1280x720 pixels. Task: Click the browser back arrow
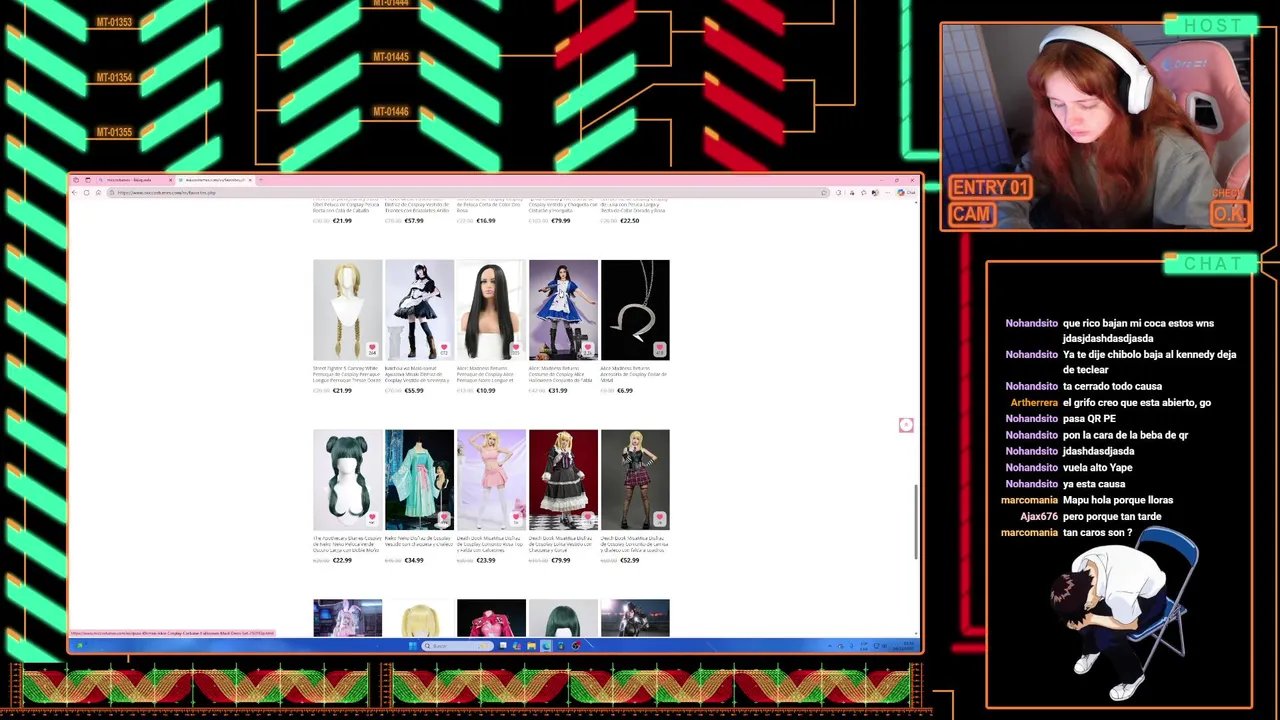75,192
